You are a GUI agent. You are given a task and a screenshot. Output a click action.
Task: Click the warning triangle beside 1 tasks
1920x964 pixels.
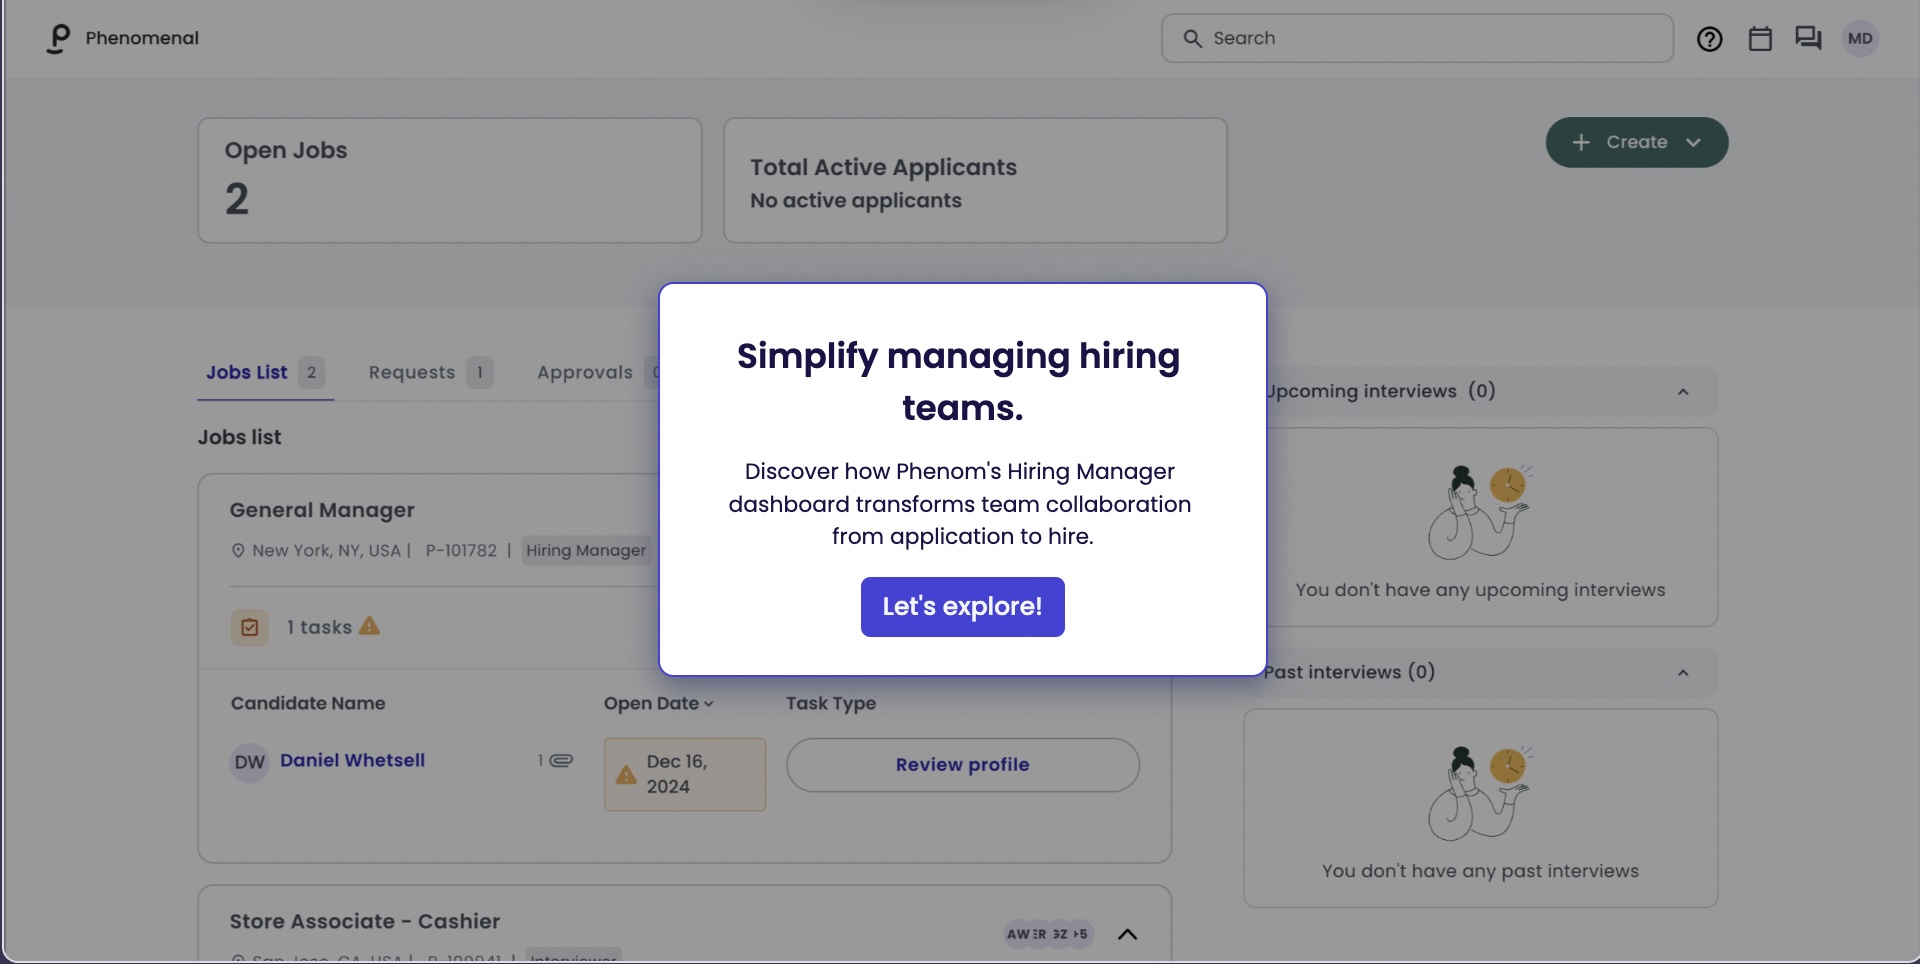tap(369, 626)
